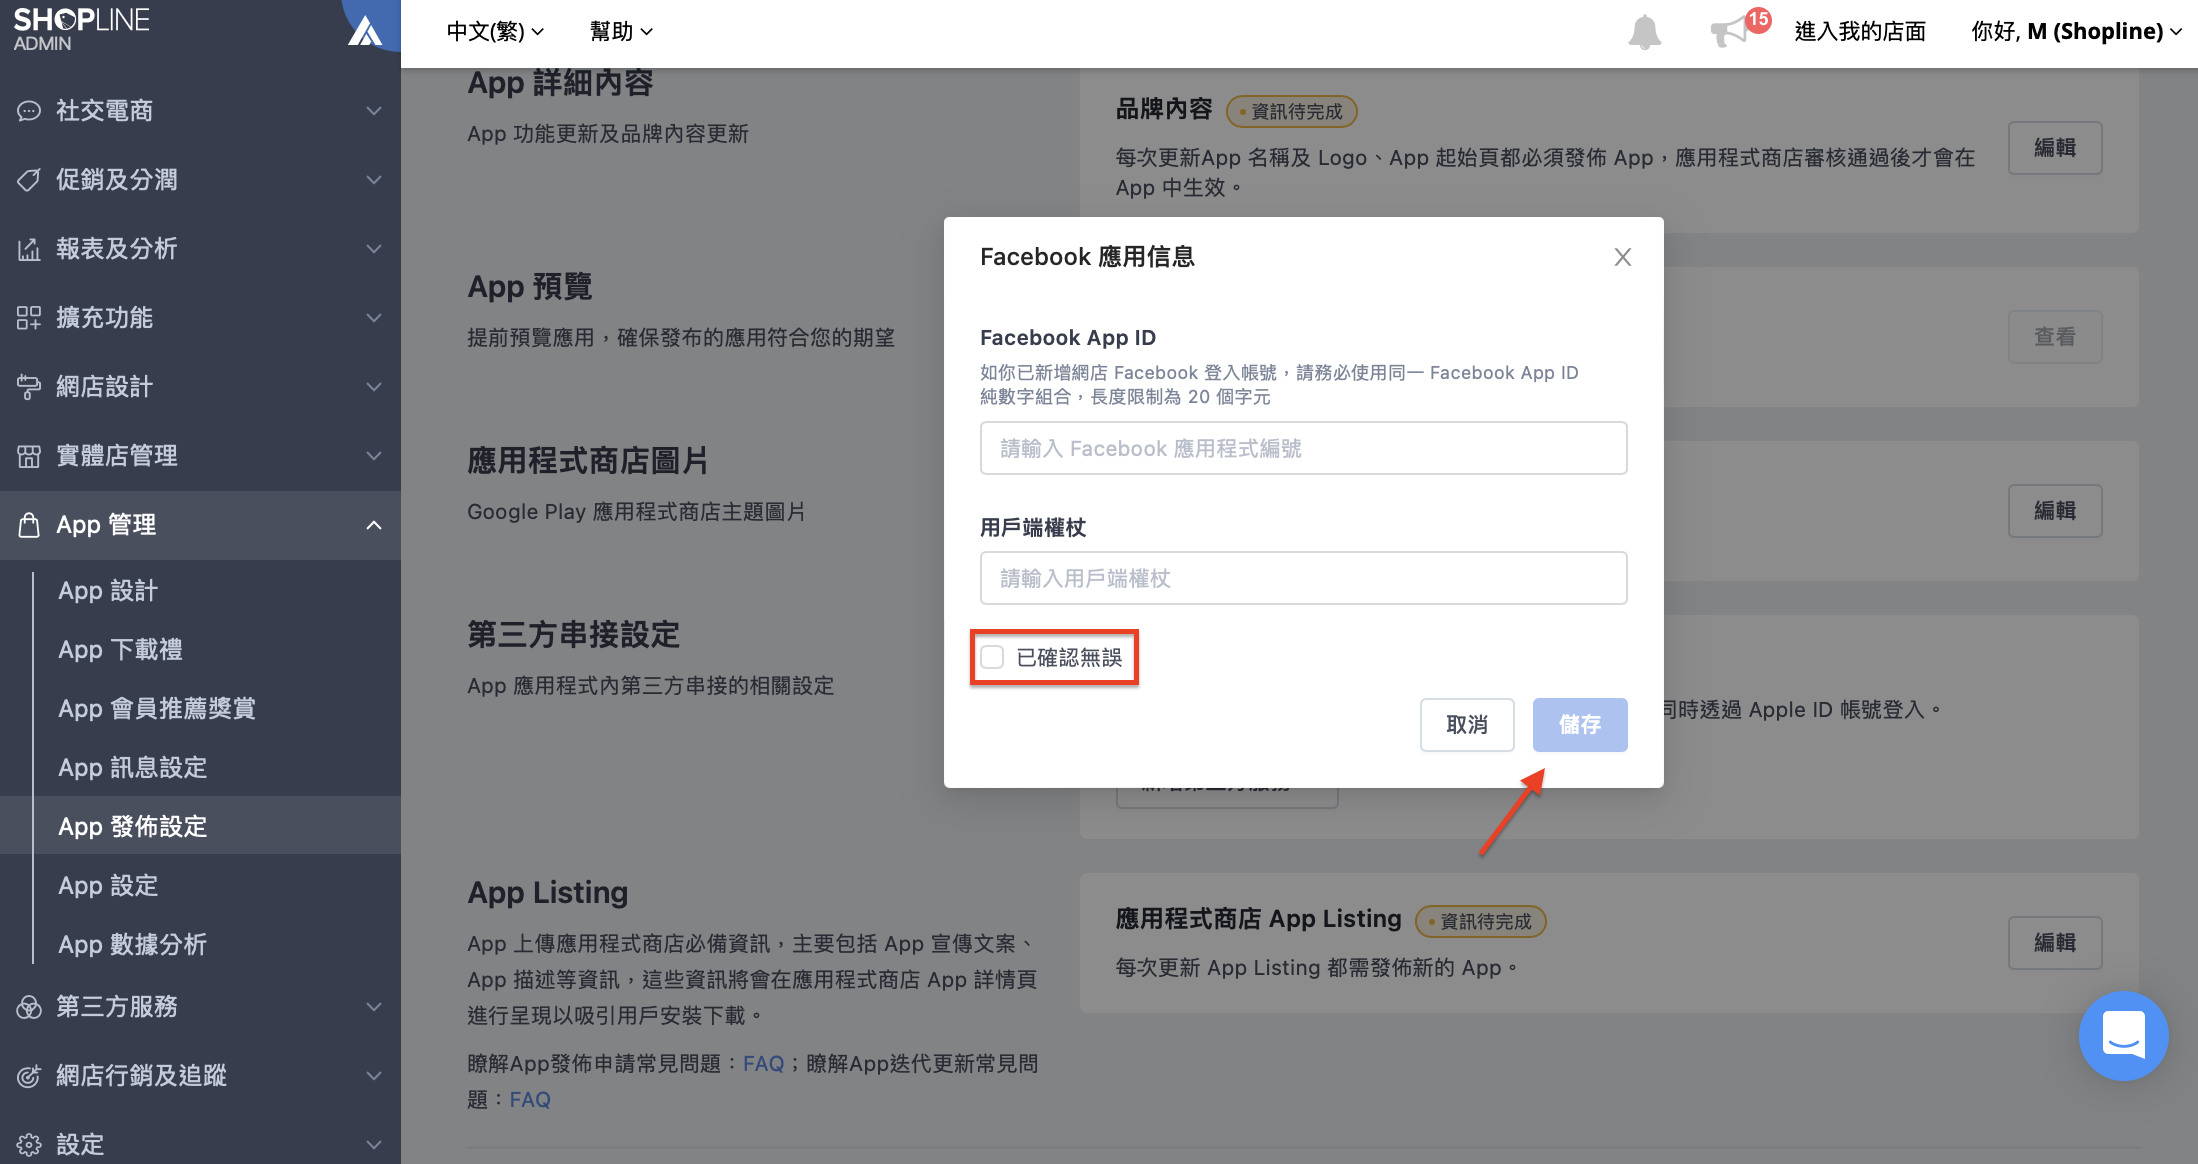Check the 已確認無誤 checkbox

point(992,657)
